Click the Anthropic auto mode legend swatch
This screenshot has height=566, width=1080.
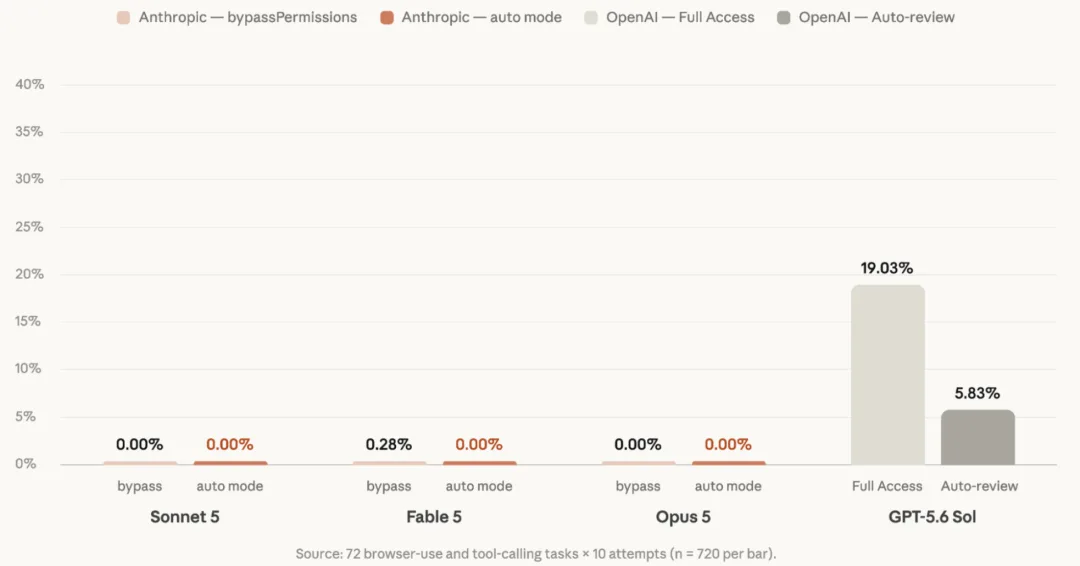387,18
